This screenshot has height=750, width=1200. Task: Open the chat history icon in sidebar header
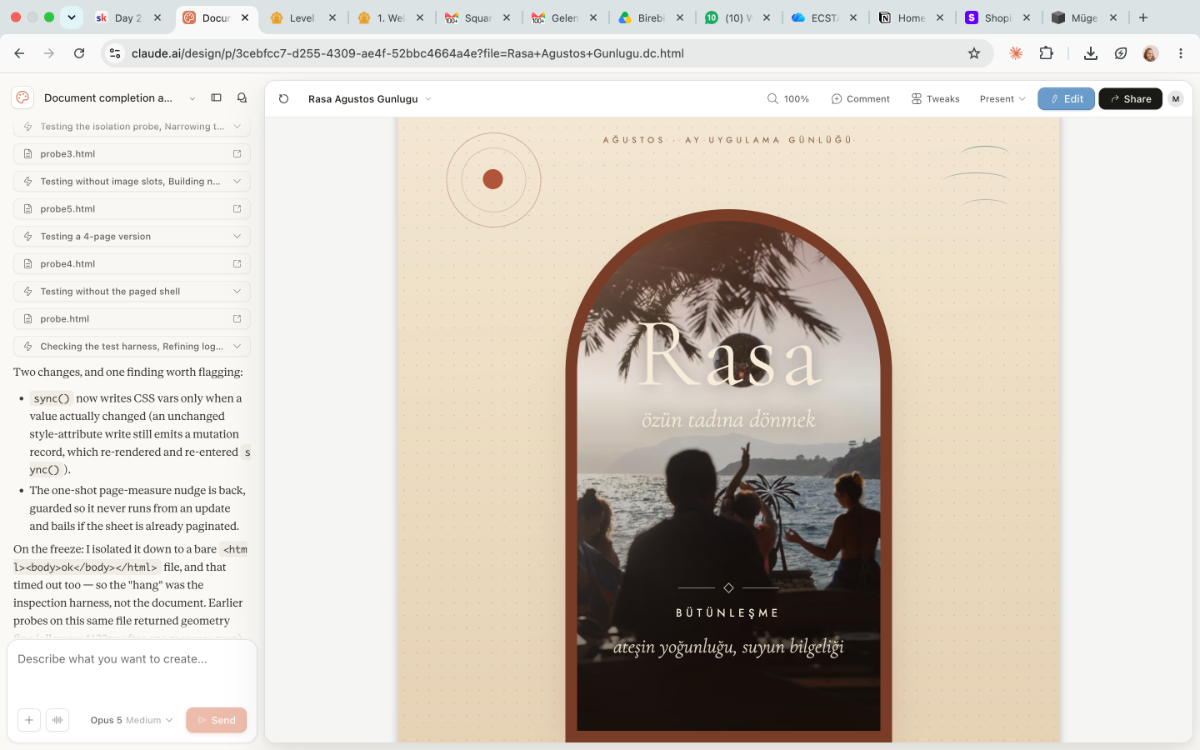coord(242,98)
